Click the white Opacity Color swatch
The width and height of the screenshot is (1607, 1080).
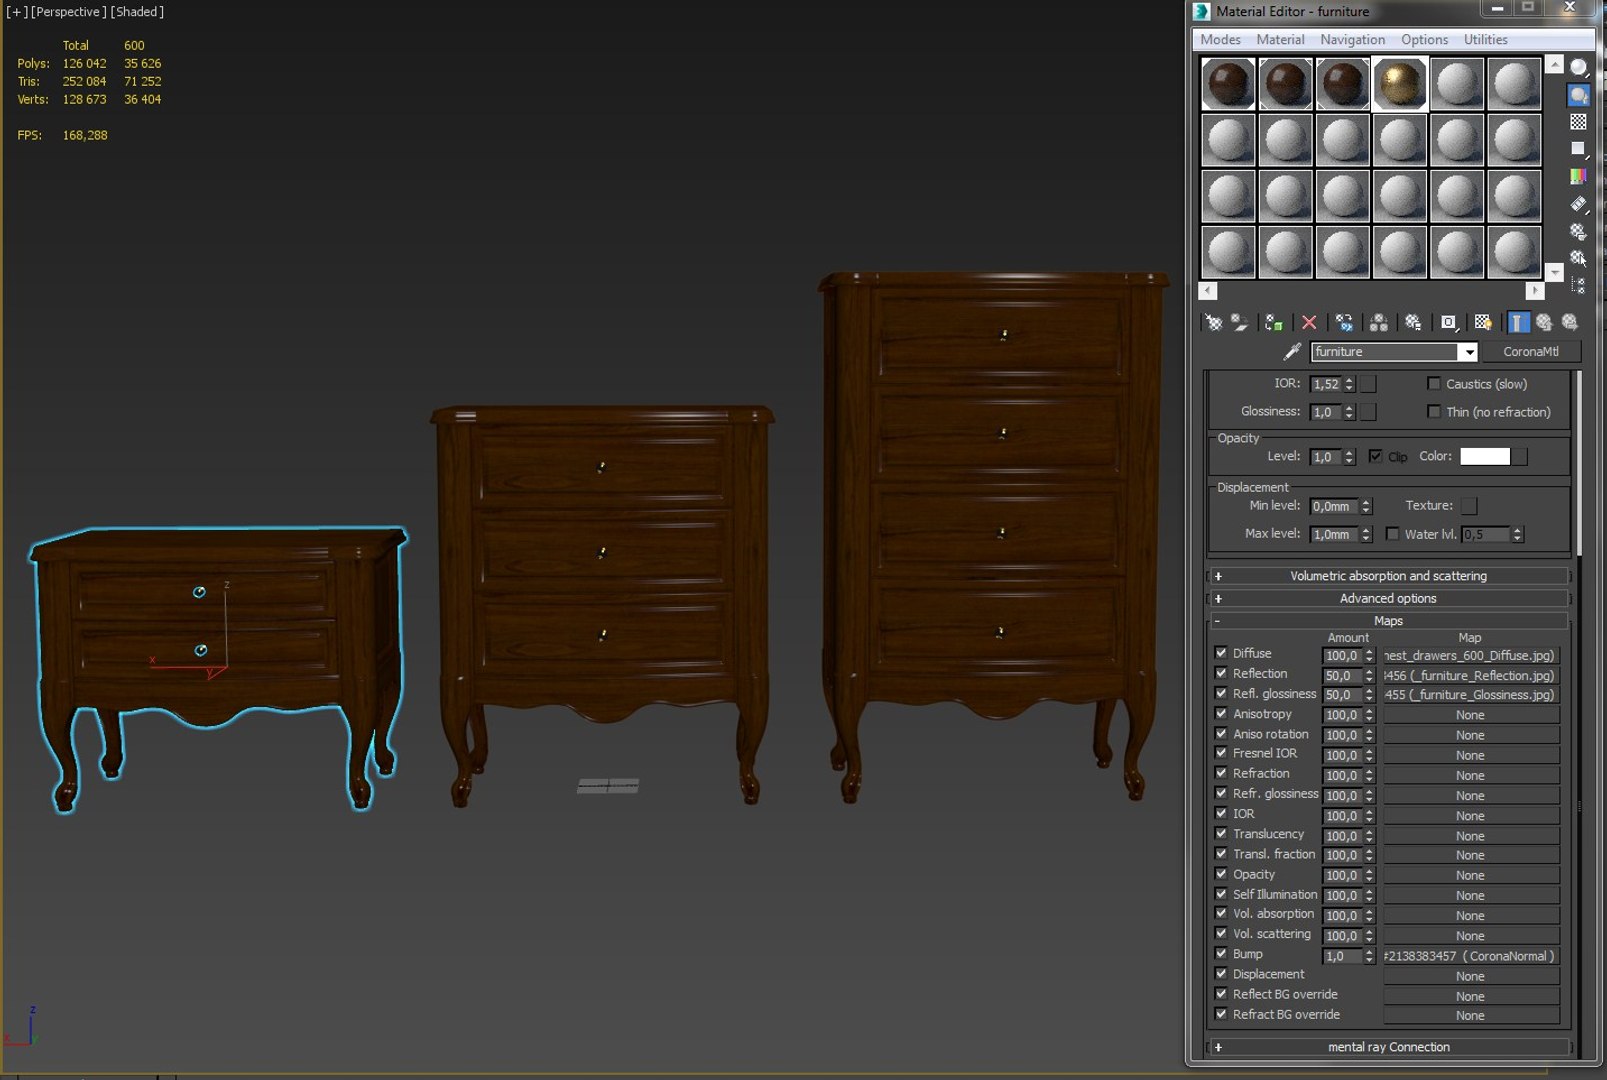tap(1485, 456)
